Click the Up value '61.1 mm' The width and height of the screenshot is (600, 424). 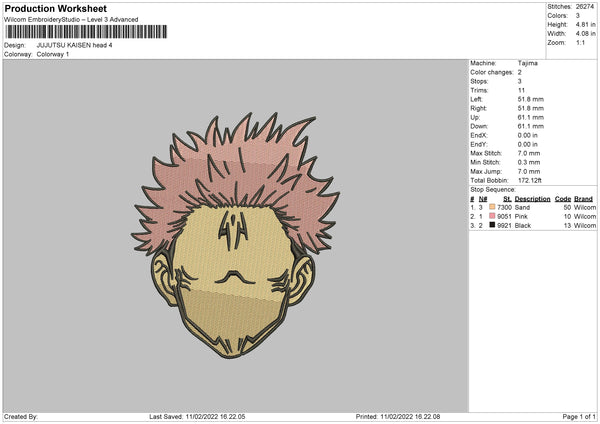pyautogui.click(x=531, y=117)
